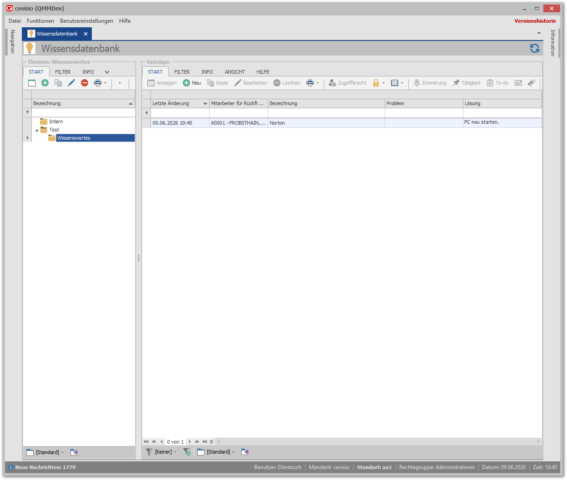Click the orange lock icon

click(376, 83)
